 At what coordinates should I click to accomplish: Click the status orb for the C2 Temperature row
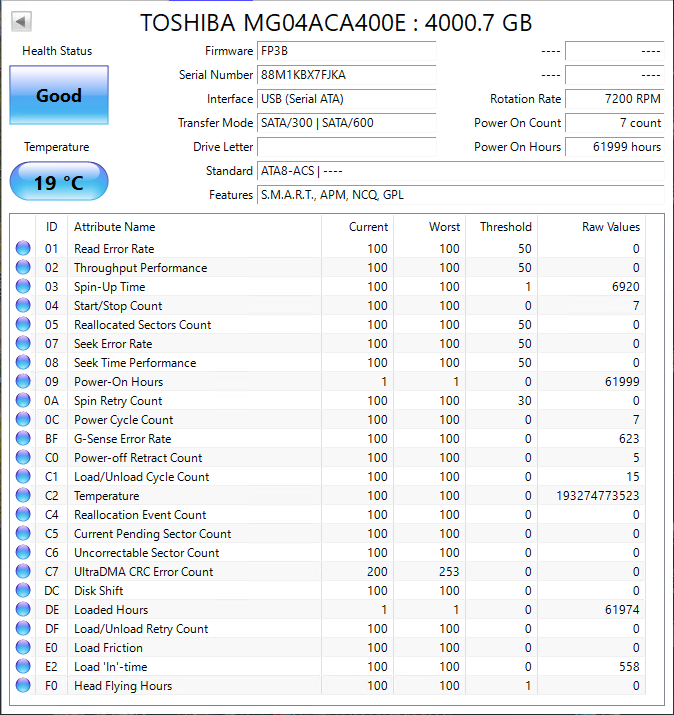click(x=23, y=495)
